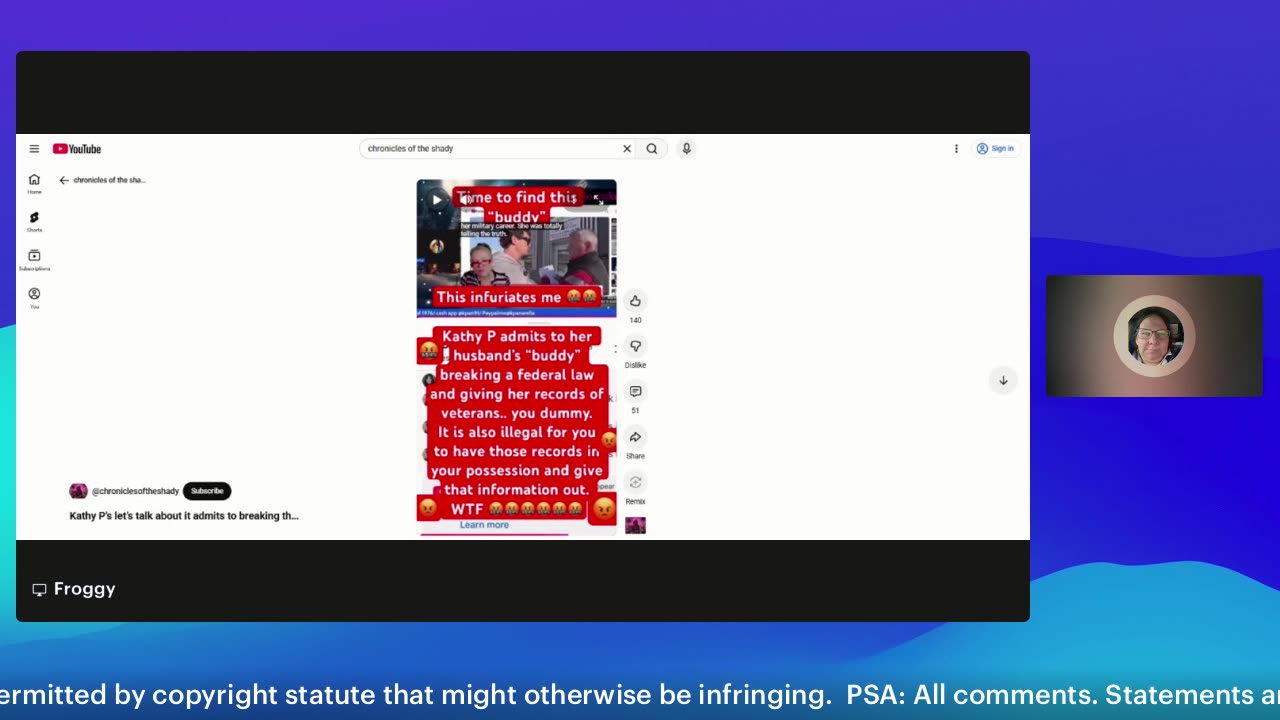Open Shorts in the YouTube sidebar
Viewport: 1280px width, 720px height.
[x=34, y=222]
